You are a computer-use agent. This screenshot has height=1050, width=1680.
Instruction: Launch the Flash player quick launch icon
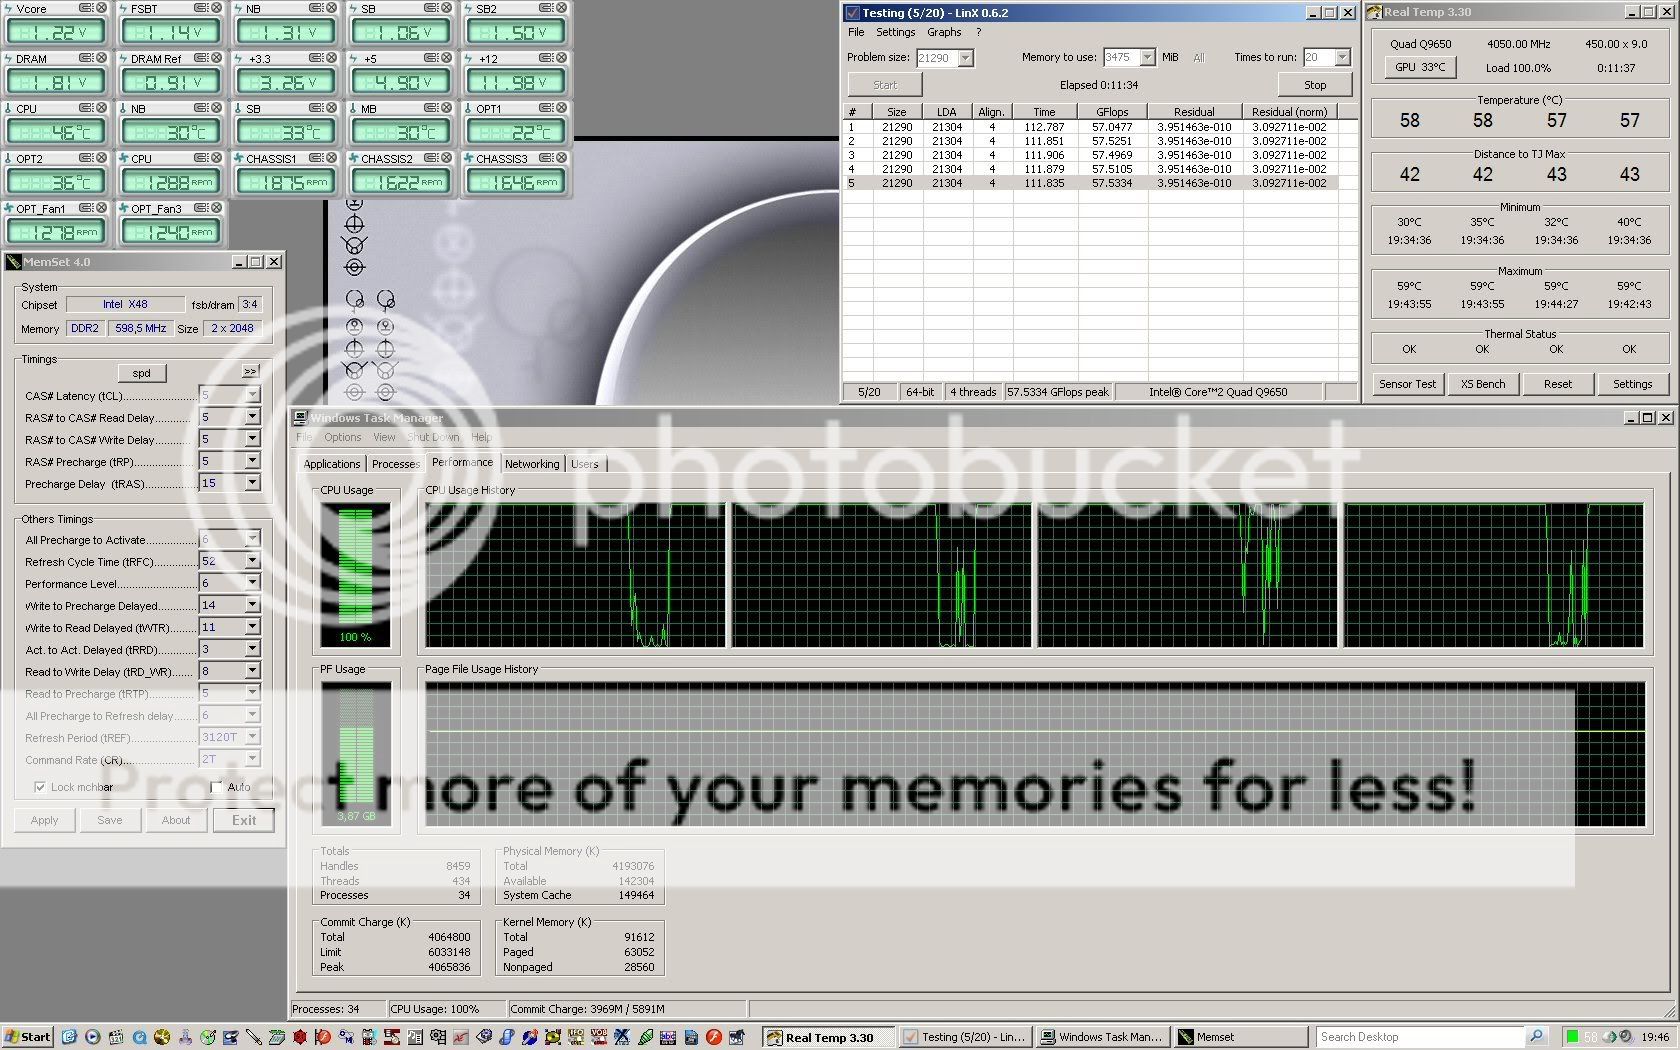pos(714,1037)
